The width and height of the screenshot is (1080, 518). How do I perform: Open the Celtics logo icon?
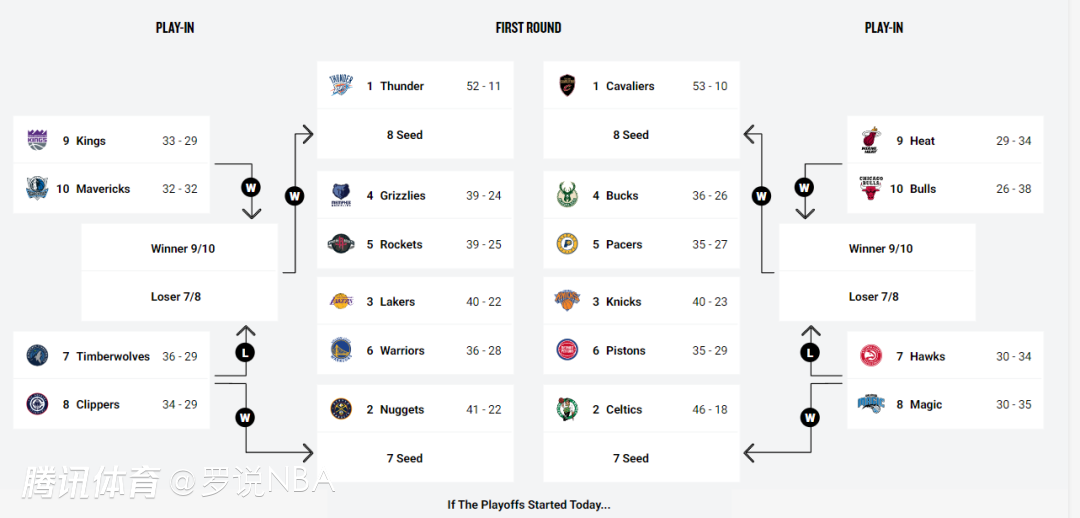pos(567,409)
